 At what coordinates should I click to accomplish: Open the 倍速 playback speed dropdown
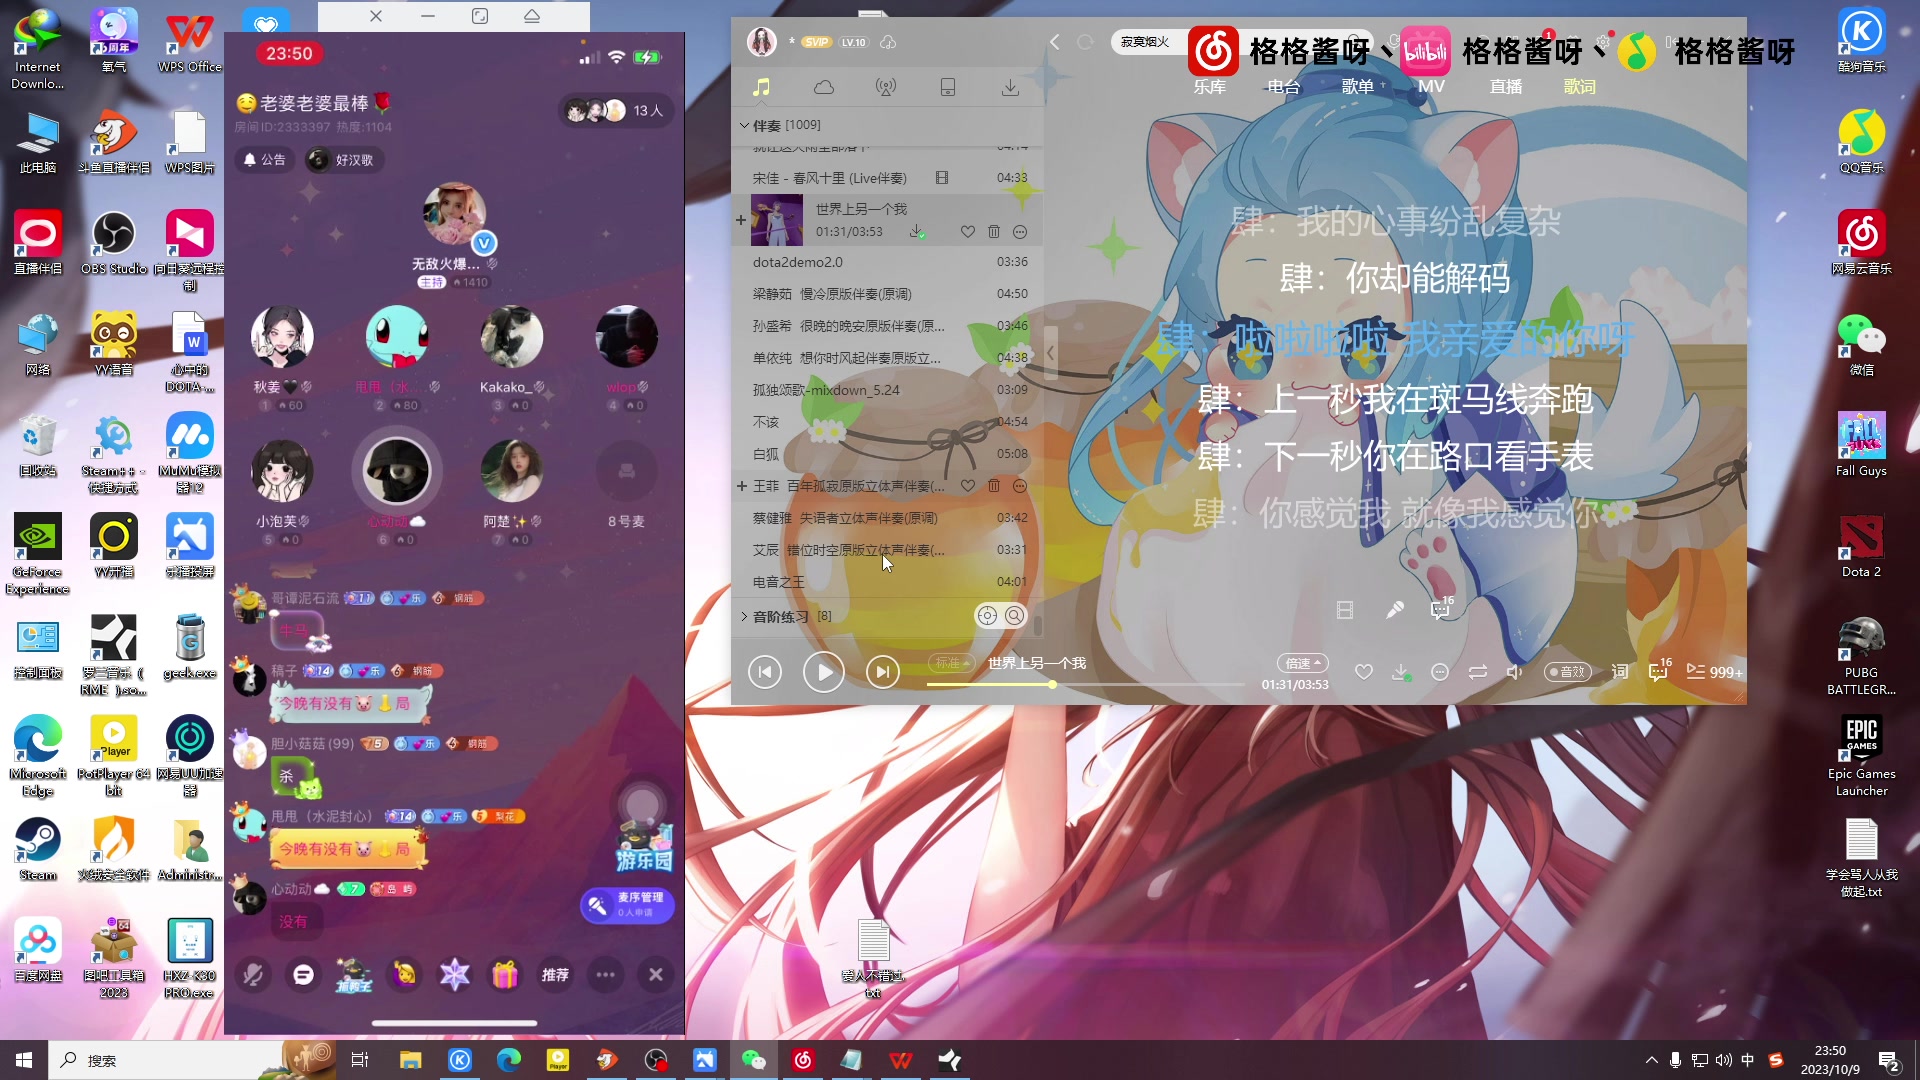(x=1302, y=663)
